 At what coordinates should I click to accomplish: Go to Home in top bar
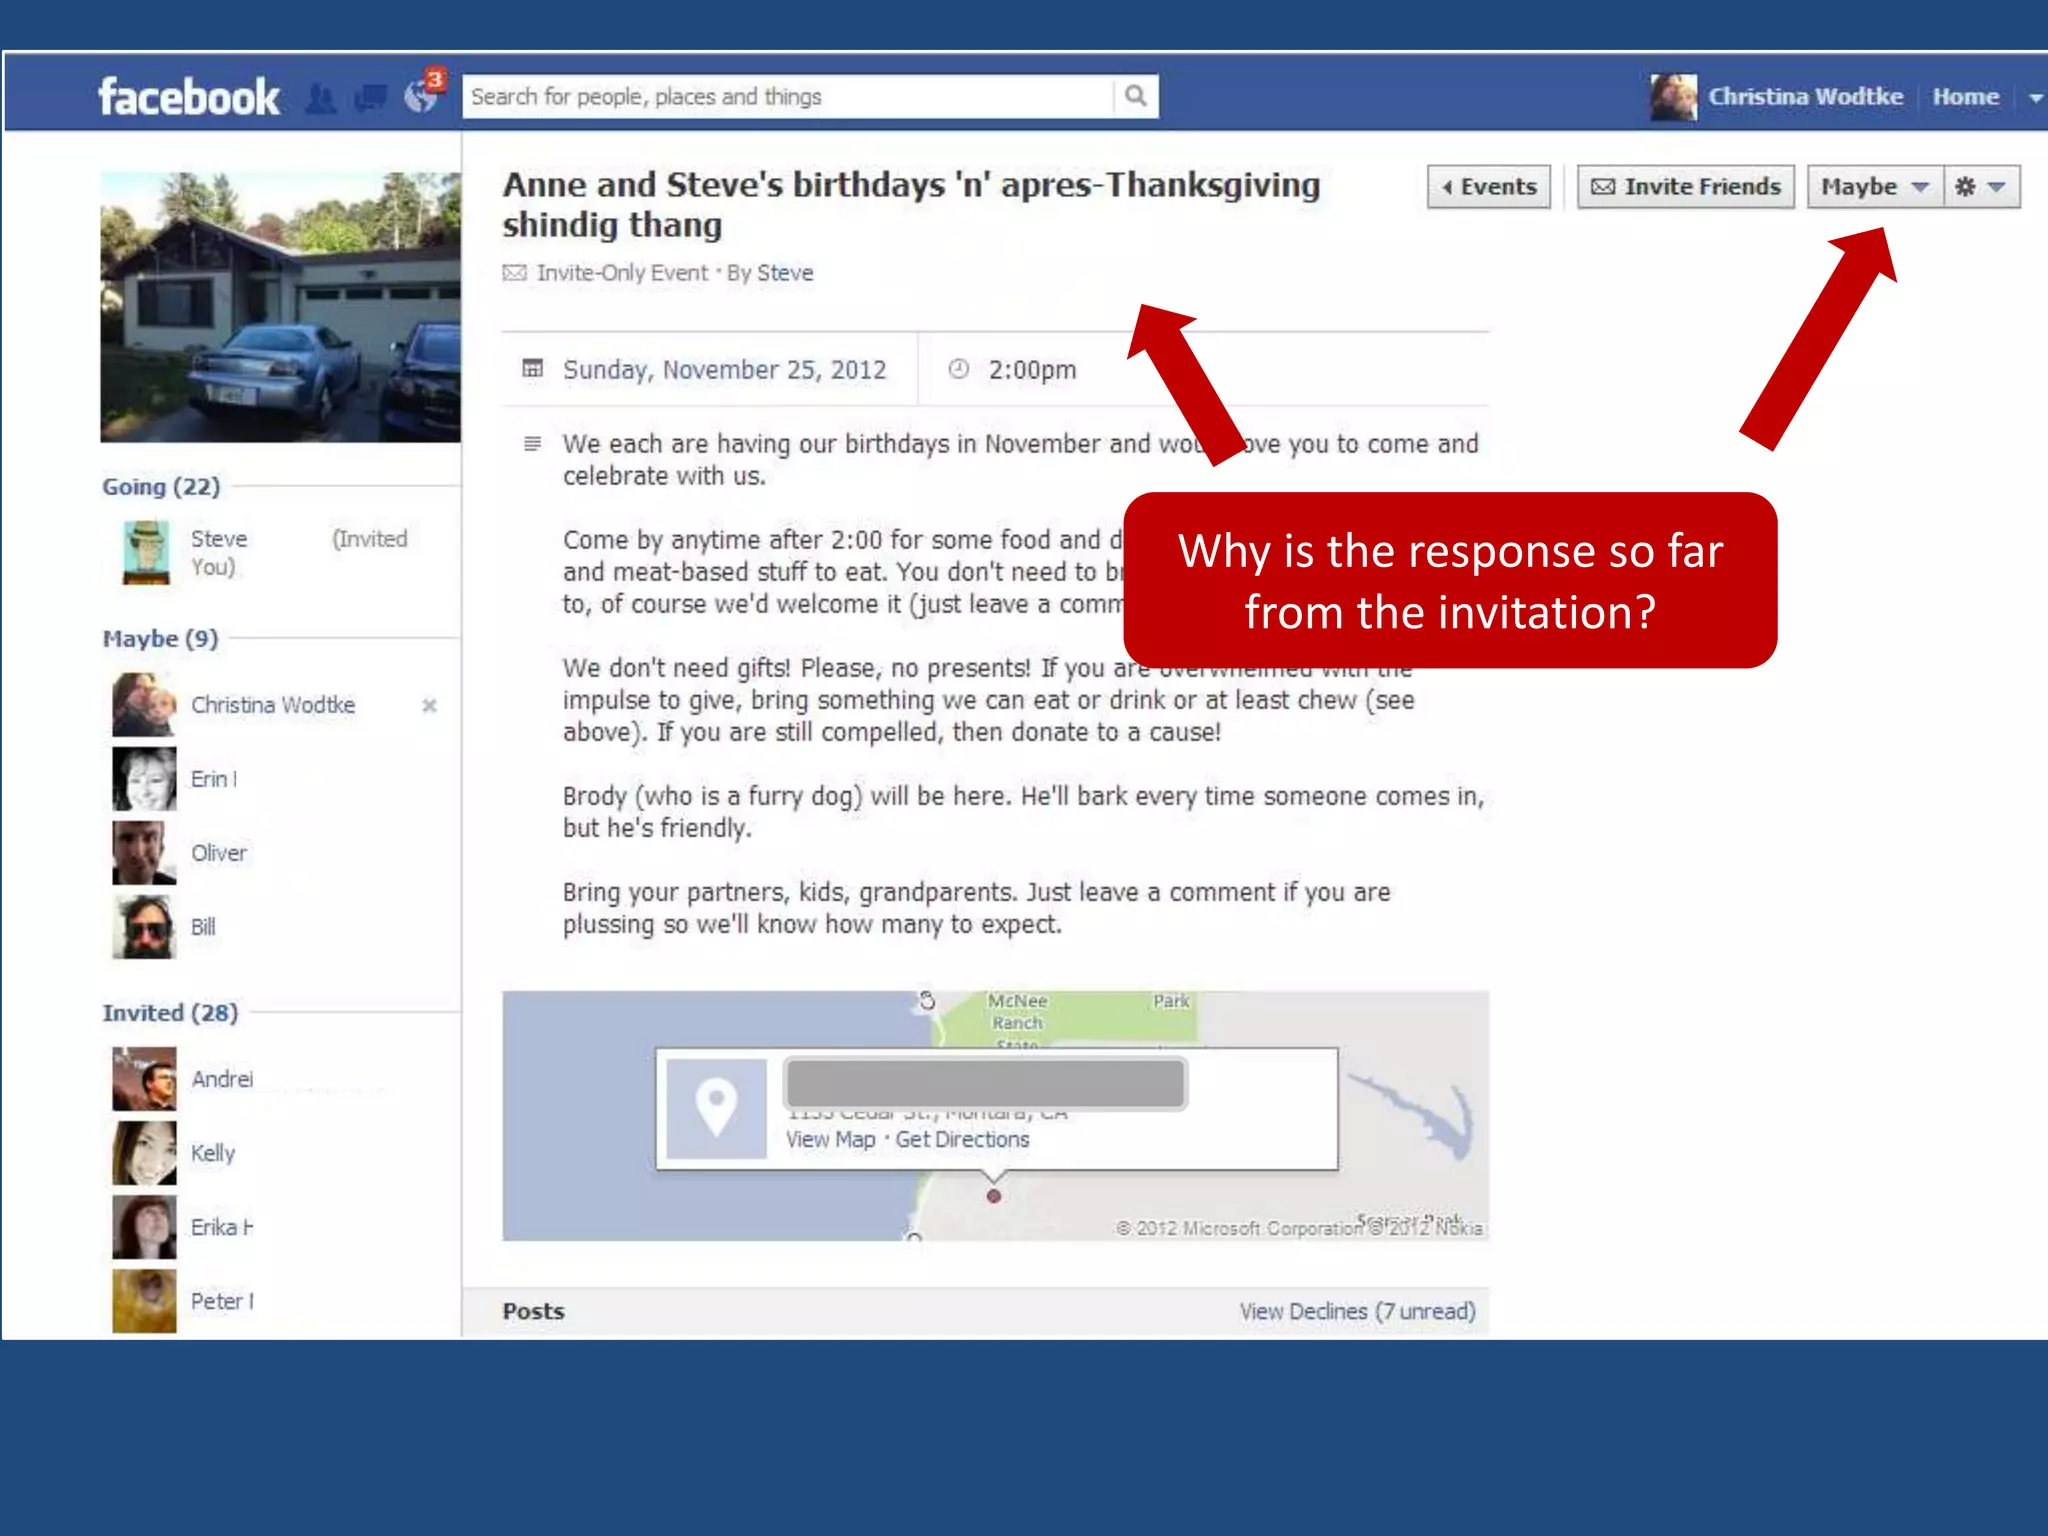point(1965,97)
